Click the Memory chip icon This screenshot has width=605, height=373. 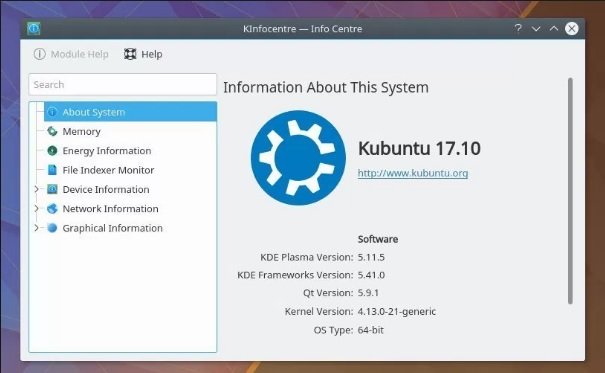[52, 132]
